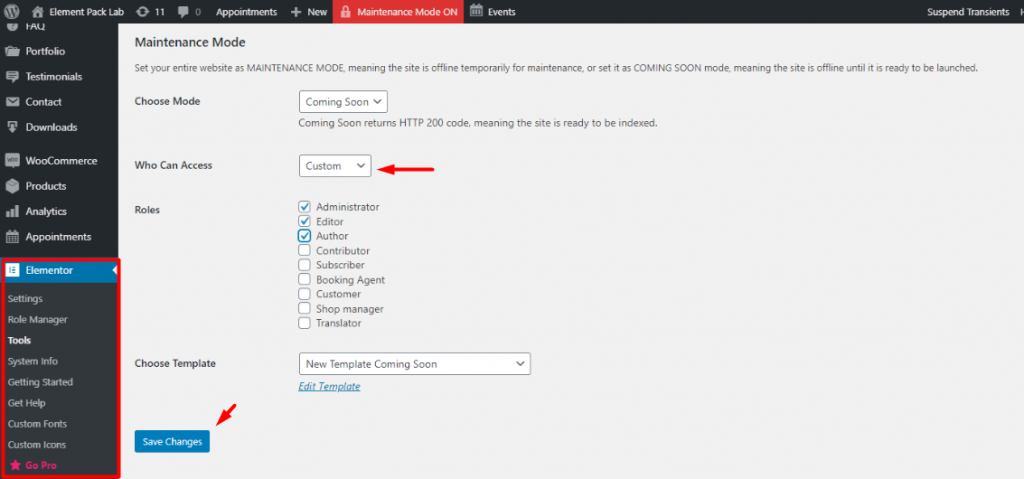This screenshot has width=1024, height=479.
Task: Click the WooCommerce sidebar icon
Action: (x=12, y=161)
